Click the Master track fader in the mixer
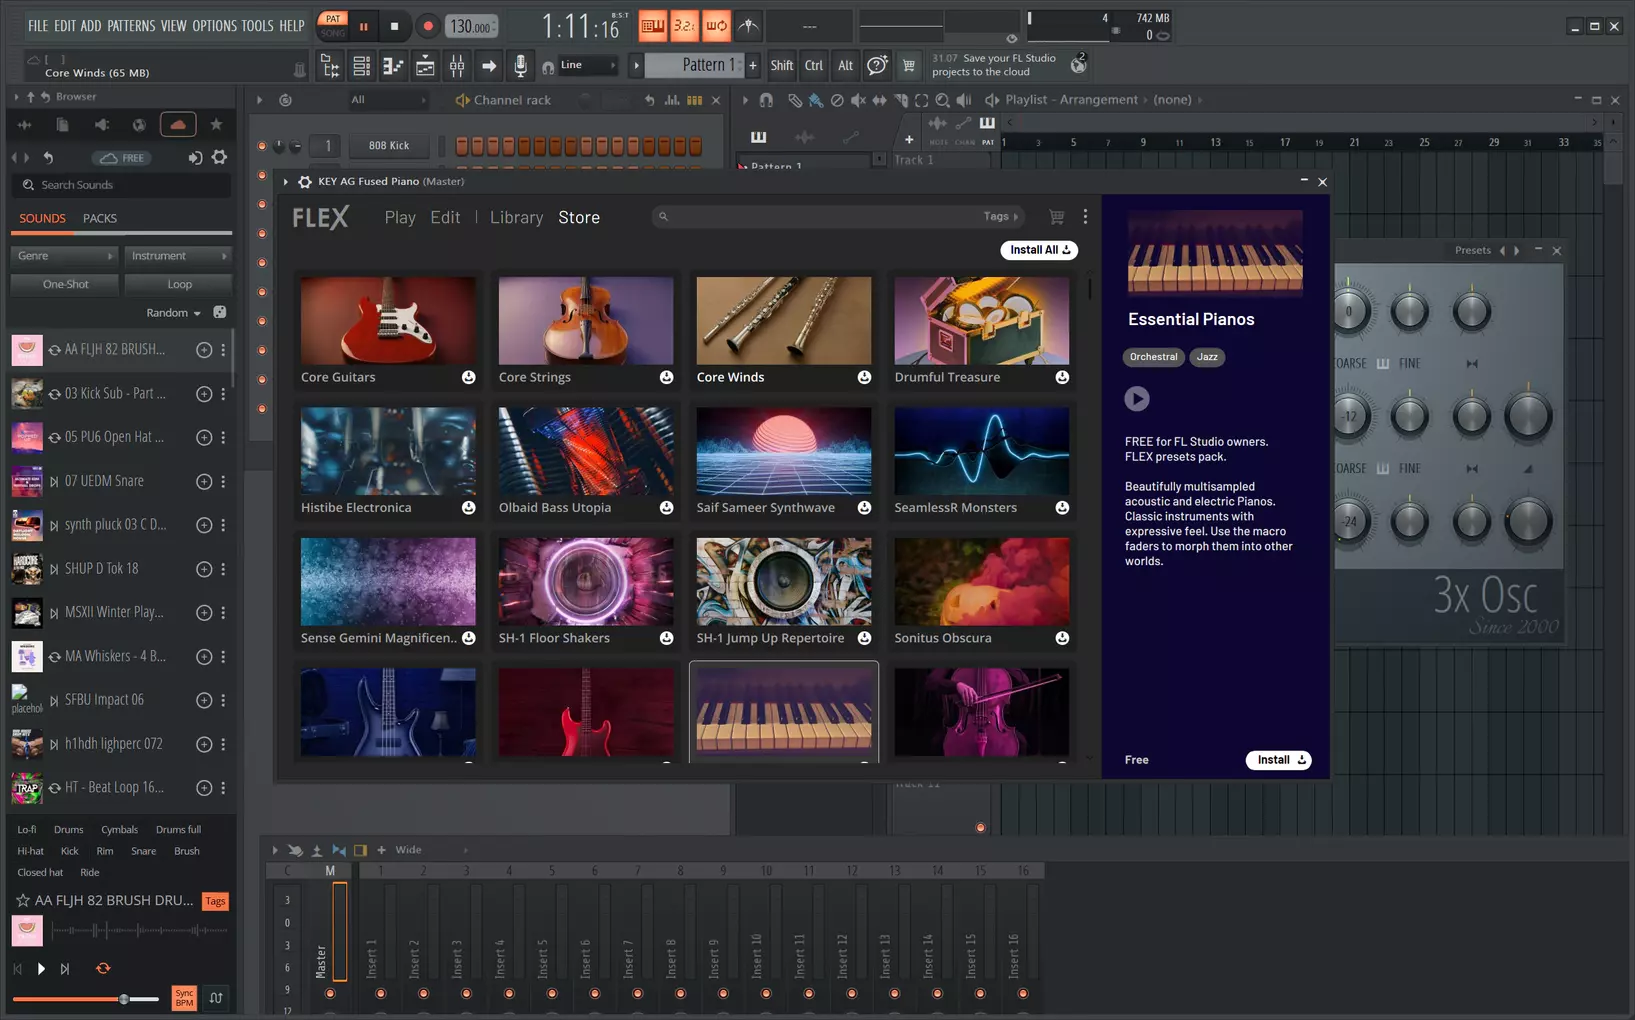 click(x=340, y=932)
